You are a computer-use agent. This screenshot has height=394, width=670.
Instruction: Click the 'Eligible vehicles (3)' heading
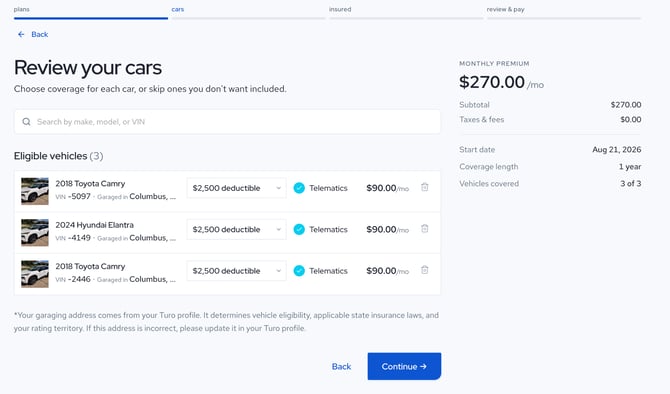pos(59,156)
